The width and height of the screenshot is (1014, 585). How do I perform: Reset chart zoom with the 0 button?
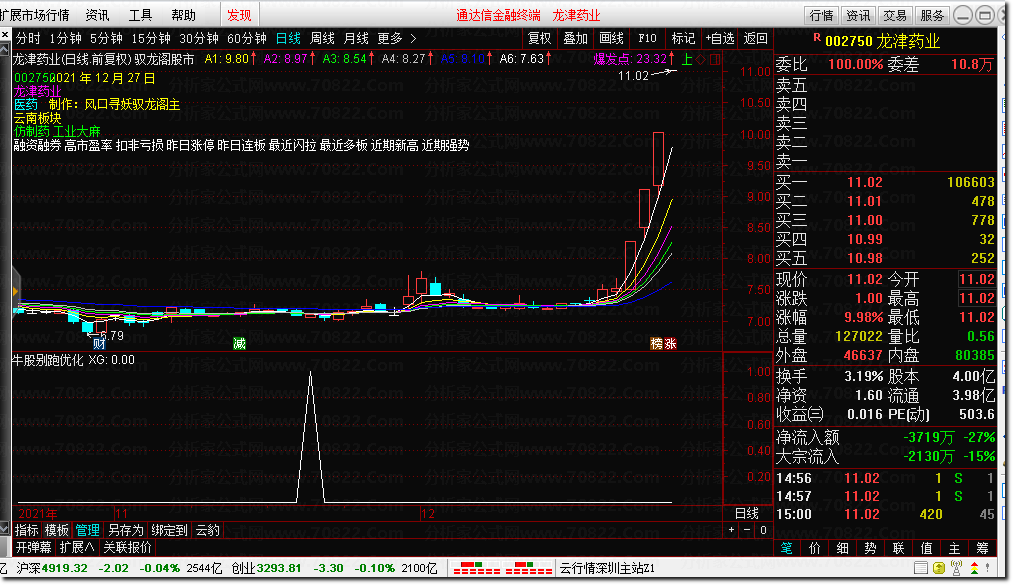click(763, 530)
